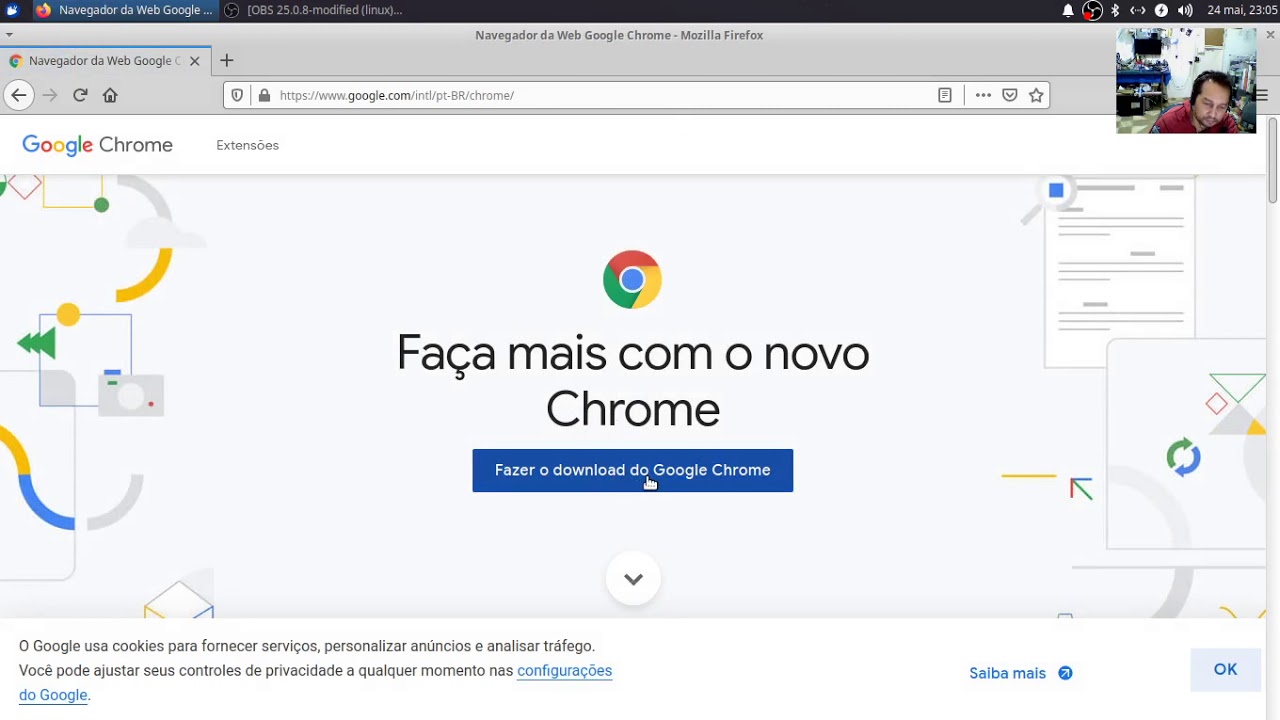Open the Extensões menu item
This screenshot has width=1280, height=720.
[x=247, y=145]
